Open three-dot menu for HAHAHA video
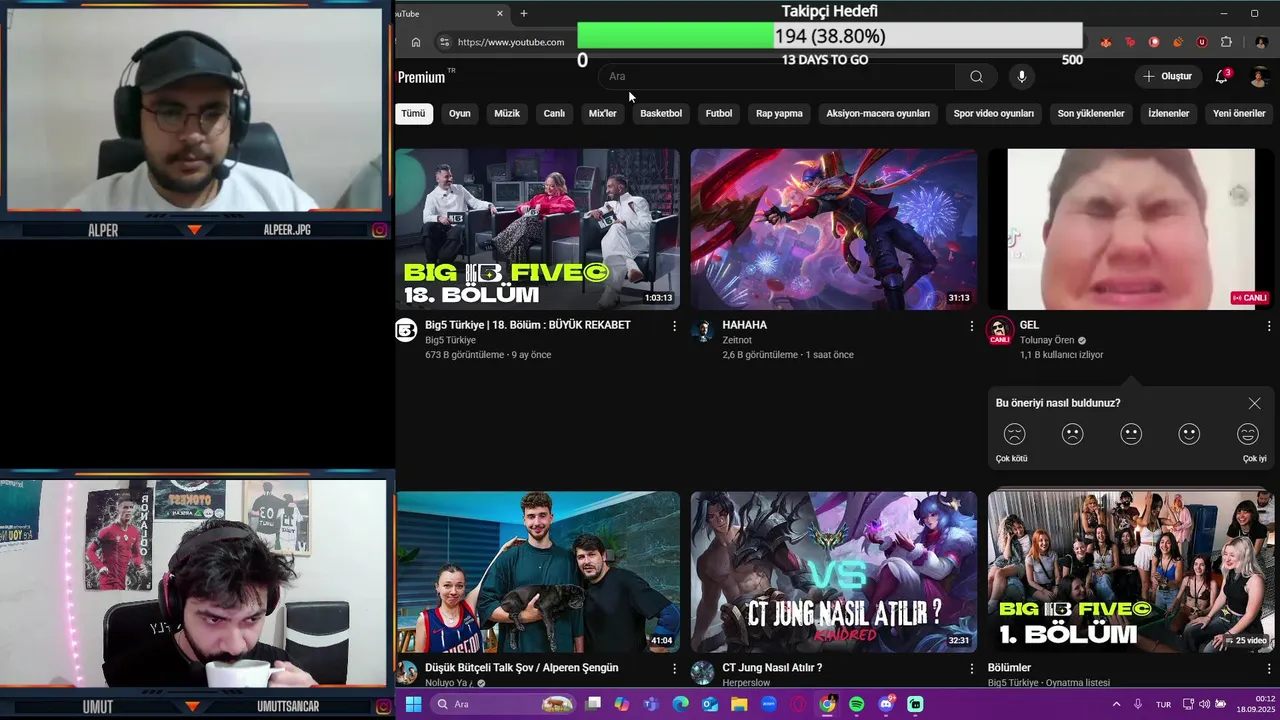Screen dimensions: 1280x720 [971, 326]
